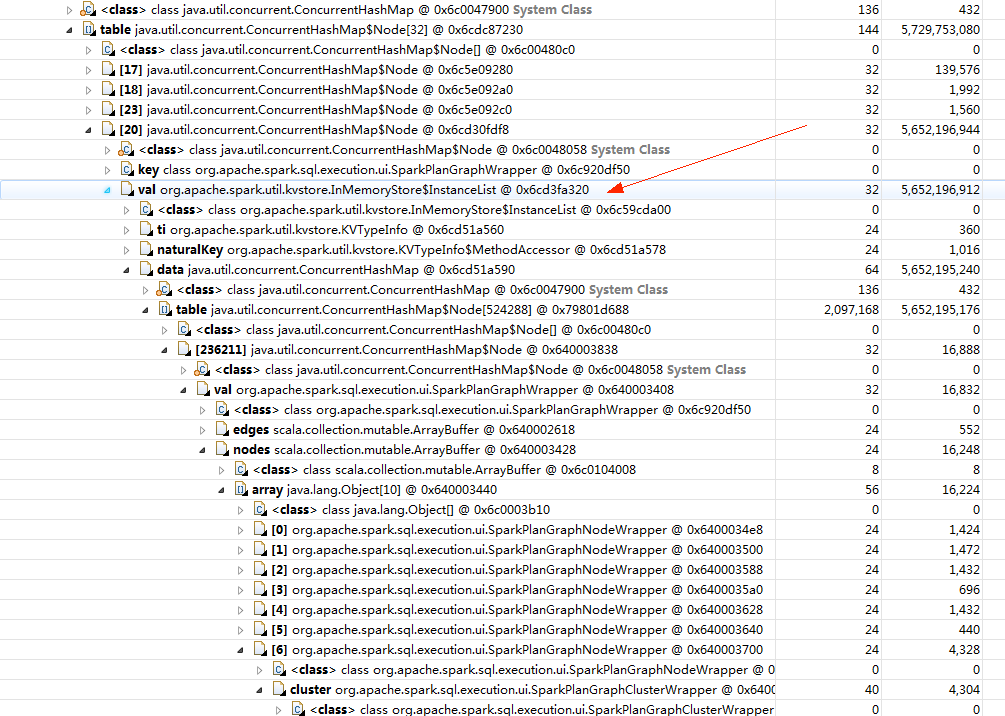Select retained heap value 5,729,753,080
The image size is (1005, 716).
click(940, 29)
